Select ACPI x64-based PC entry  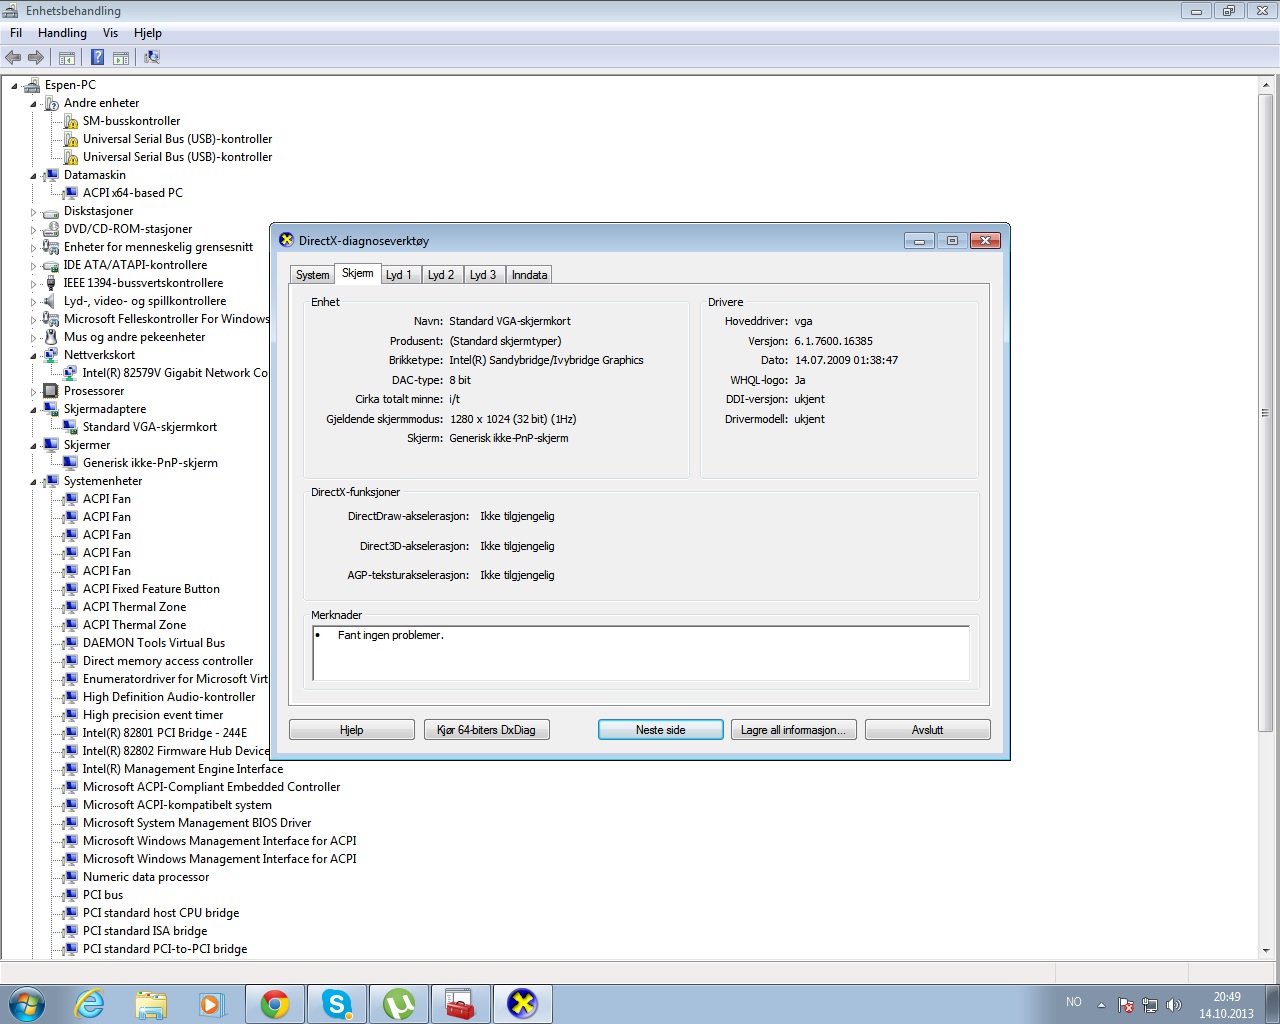coord(133,193)
